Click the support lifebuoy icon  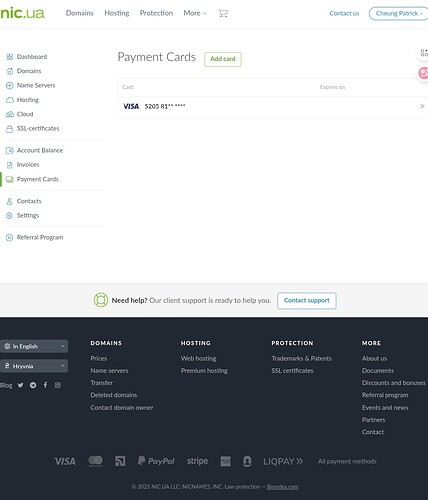pos(101,300)
